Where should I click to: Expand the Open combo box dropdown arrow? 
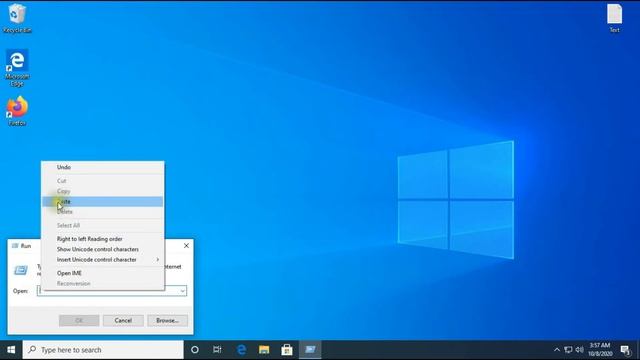point(182,291)
